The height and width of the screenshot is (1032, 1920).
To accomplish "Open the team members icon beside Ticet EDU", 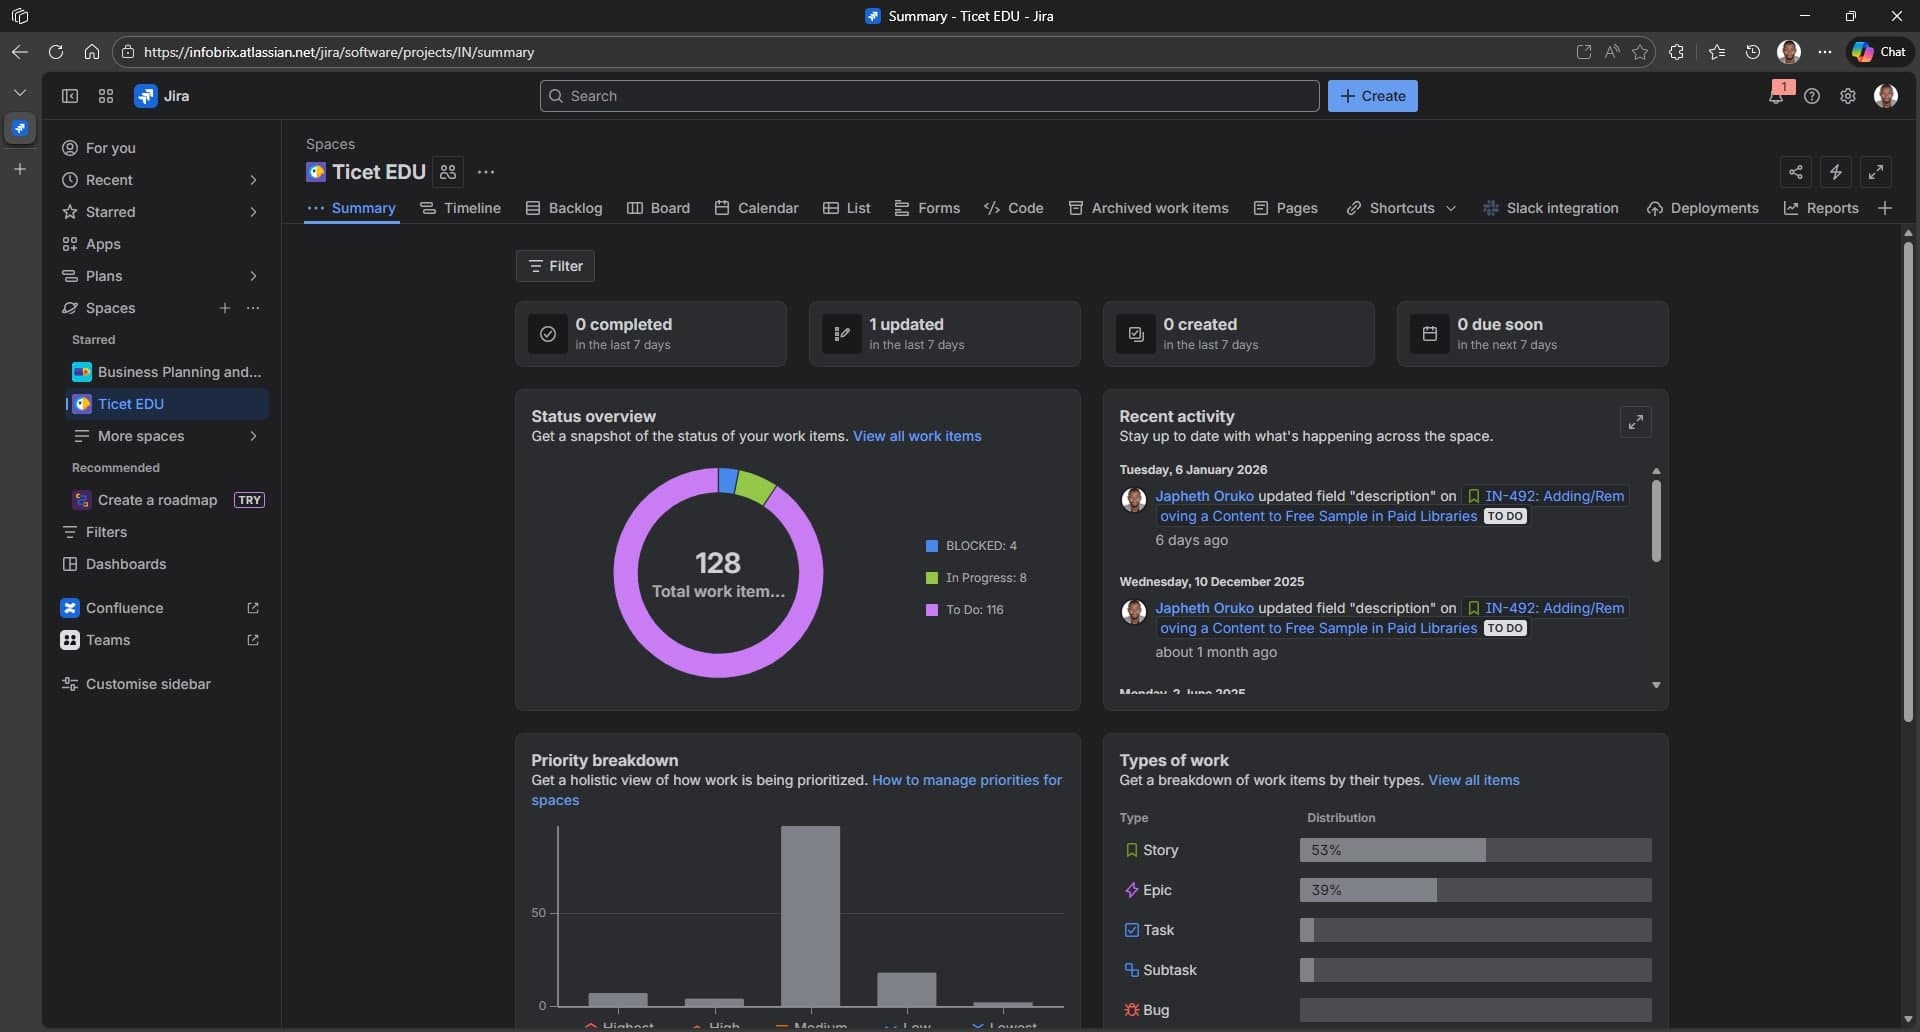I will pos(448,172).
